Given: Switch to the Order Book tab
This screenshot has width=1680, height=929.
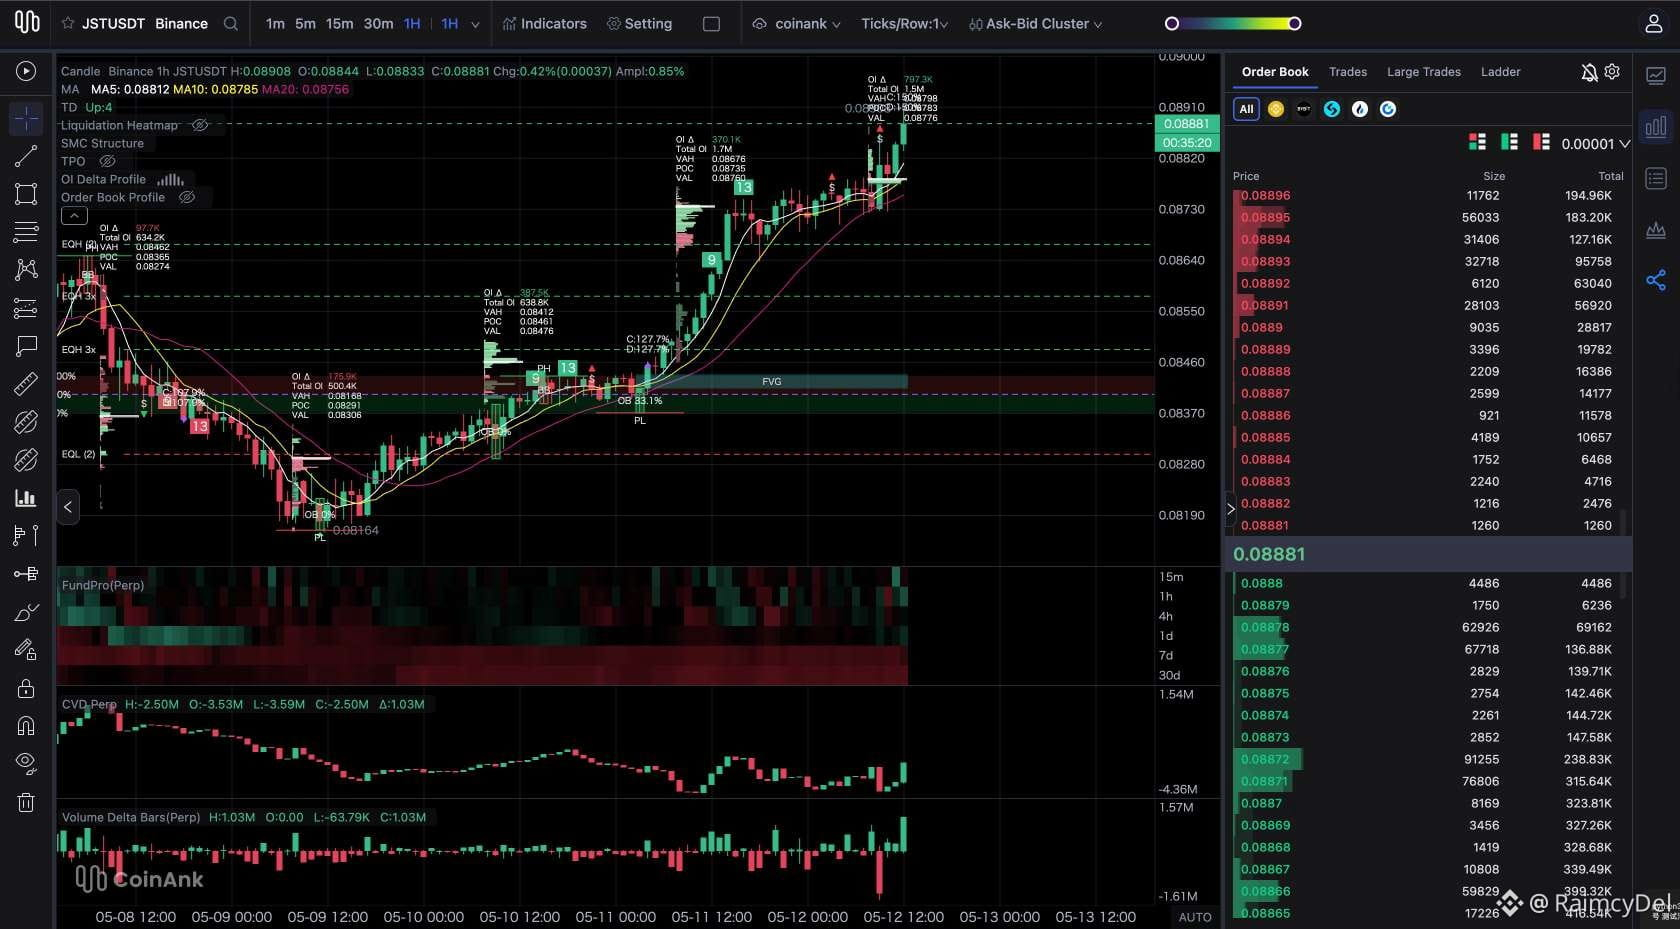Looking at the screenshot, I should point(1275,72).
